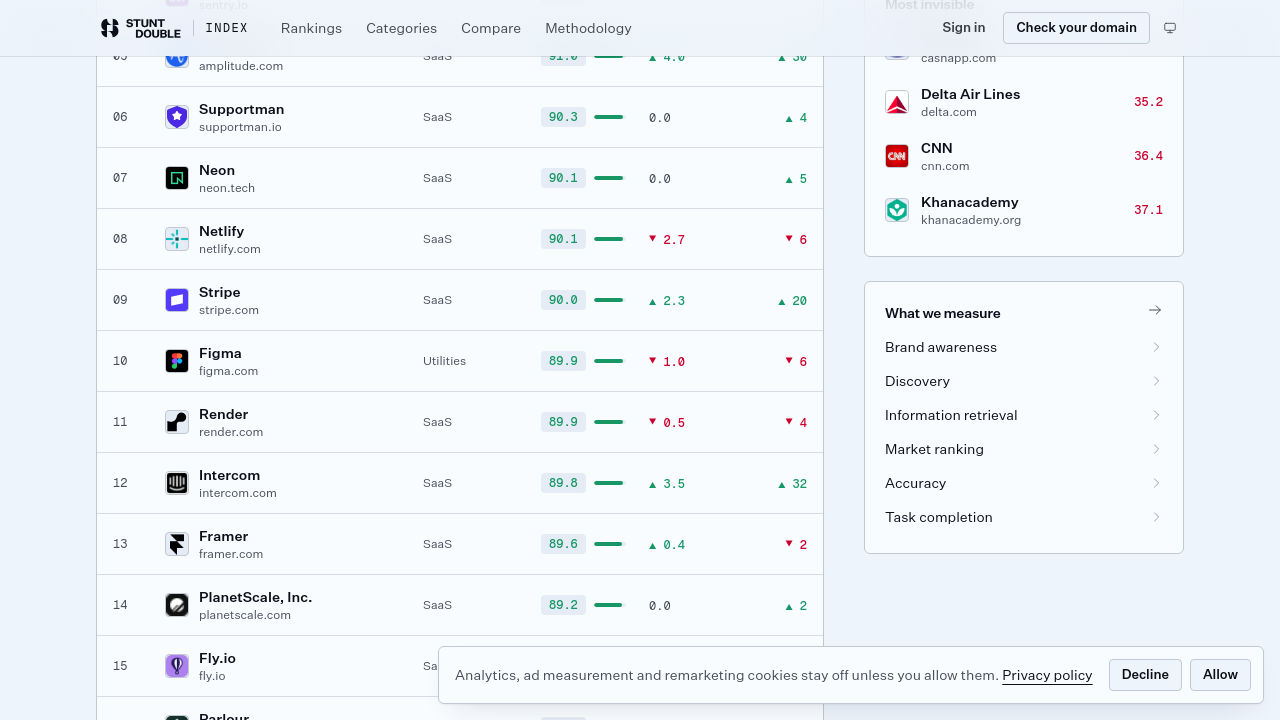Click Render's 89.9 score badge
Screen dimensions: 1280x720
[563, 422]
